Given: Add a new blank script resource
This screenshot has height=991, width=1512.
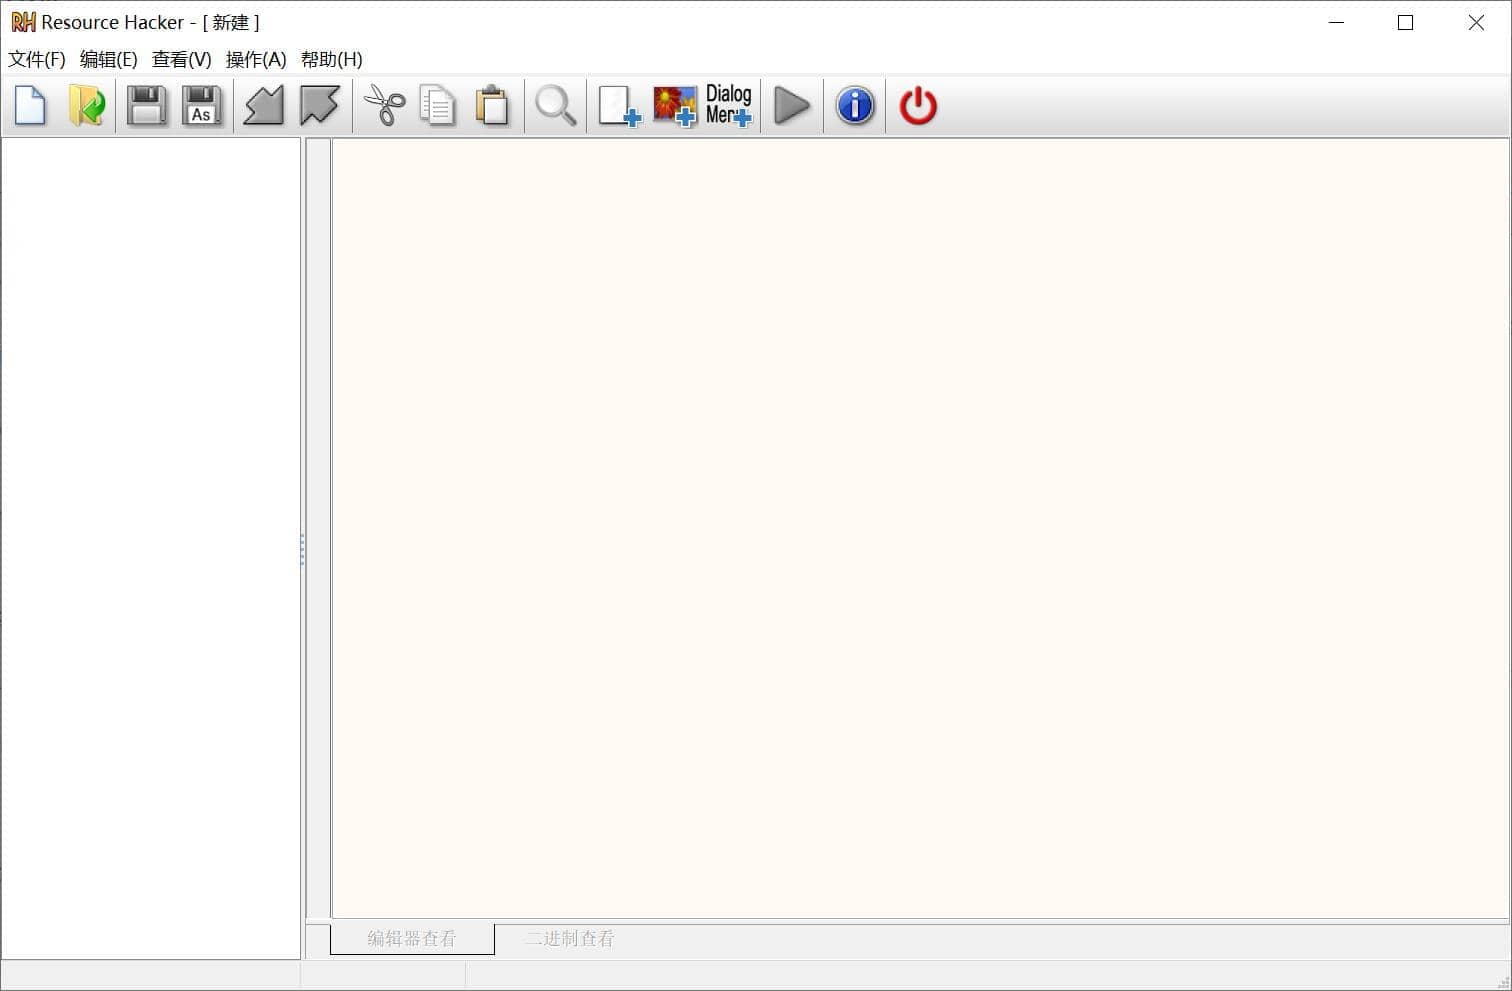Looking at the screenshot, I should [618, 106].
